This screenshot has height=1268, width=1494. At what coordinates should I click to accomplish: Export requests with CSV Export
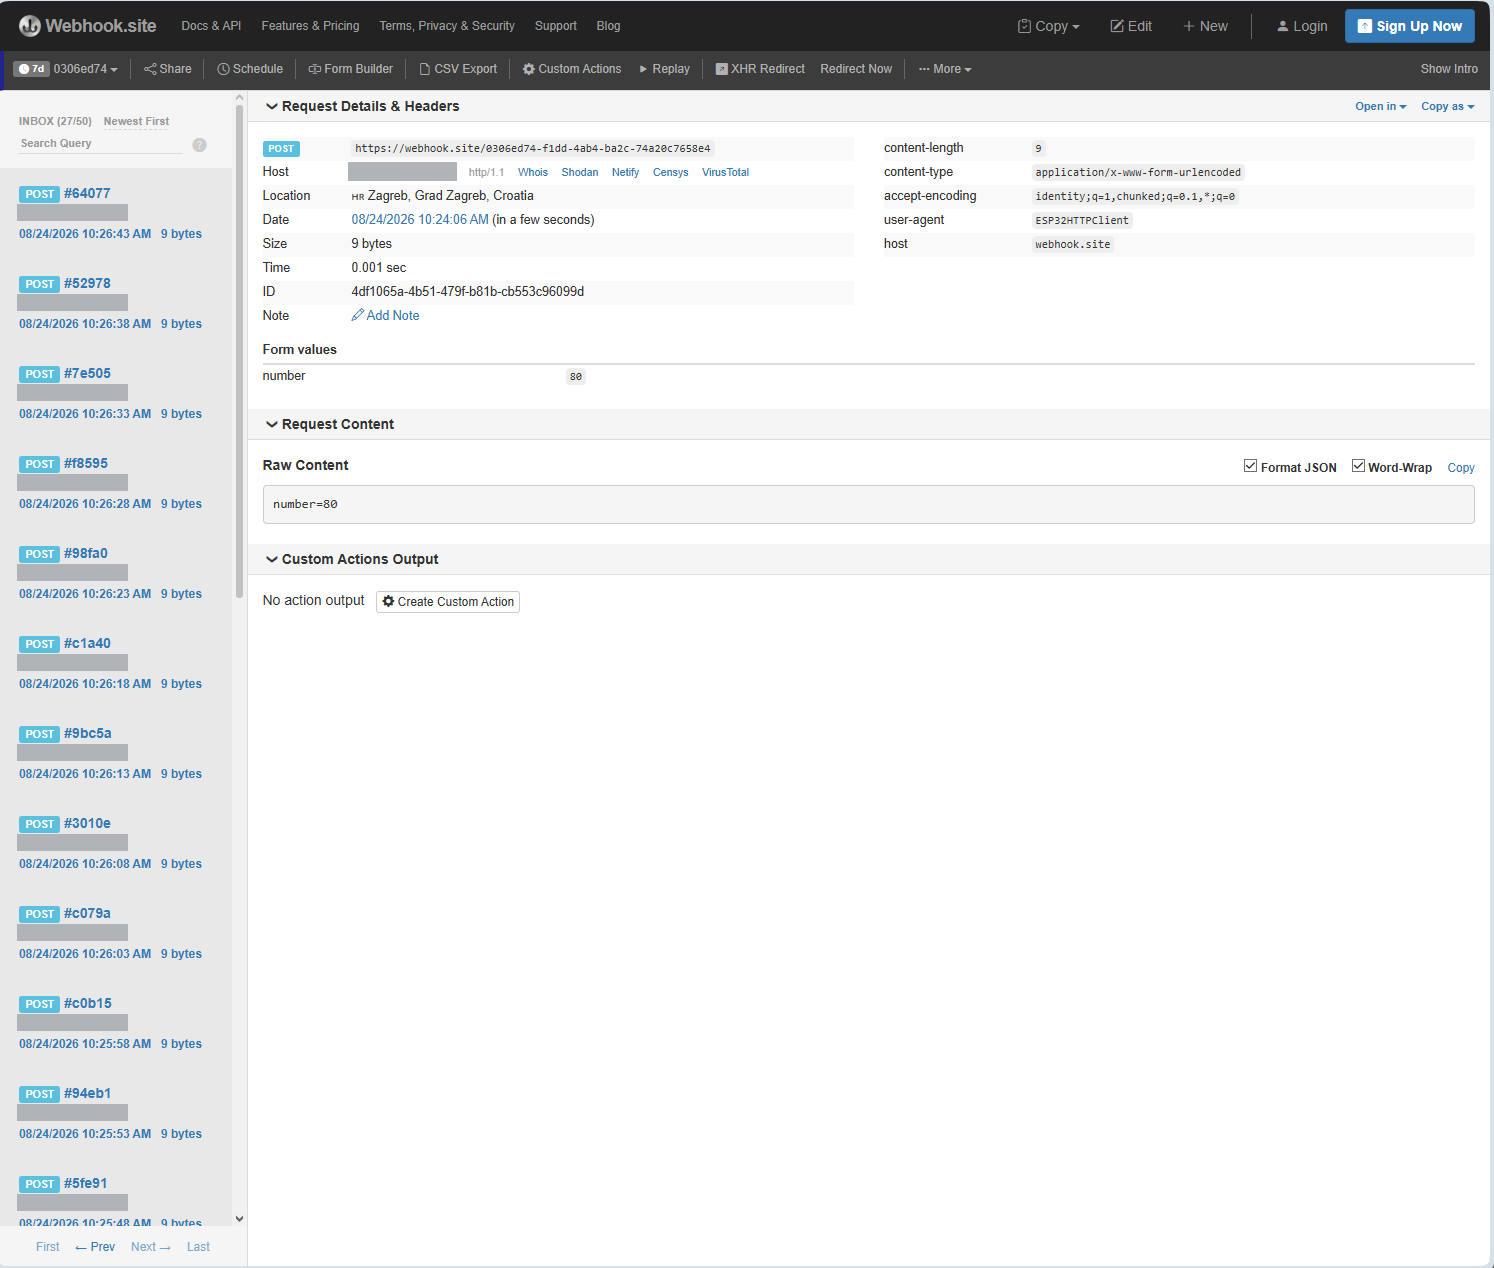[x=458, y=69]
